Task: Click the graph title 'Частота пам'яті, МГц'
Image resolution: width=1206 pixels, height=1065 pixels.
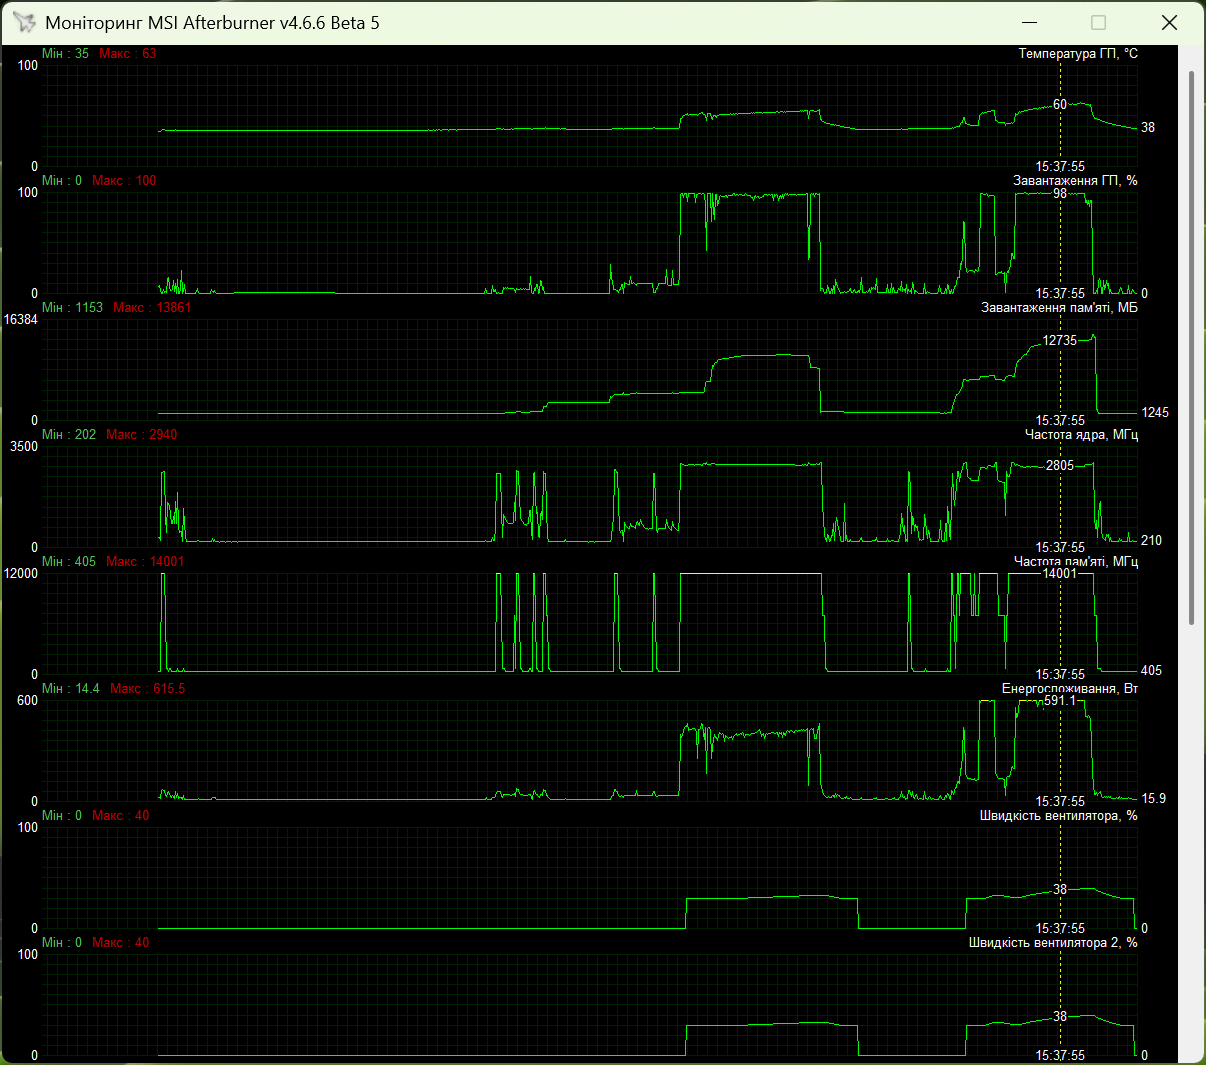Action: click(x=1076, y=562)
